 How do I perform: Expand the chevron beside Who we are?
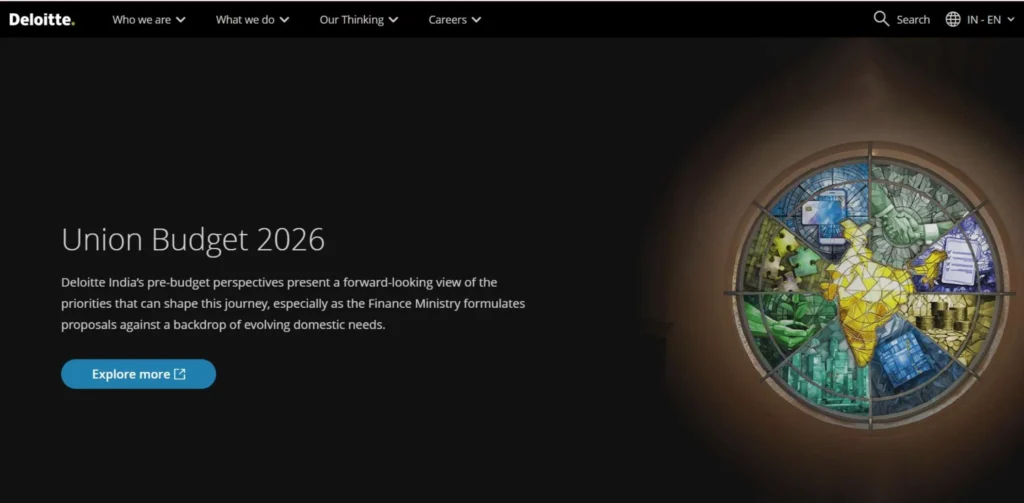coord(181,20)
